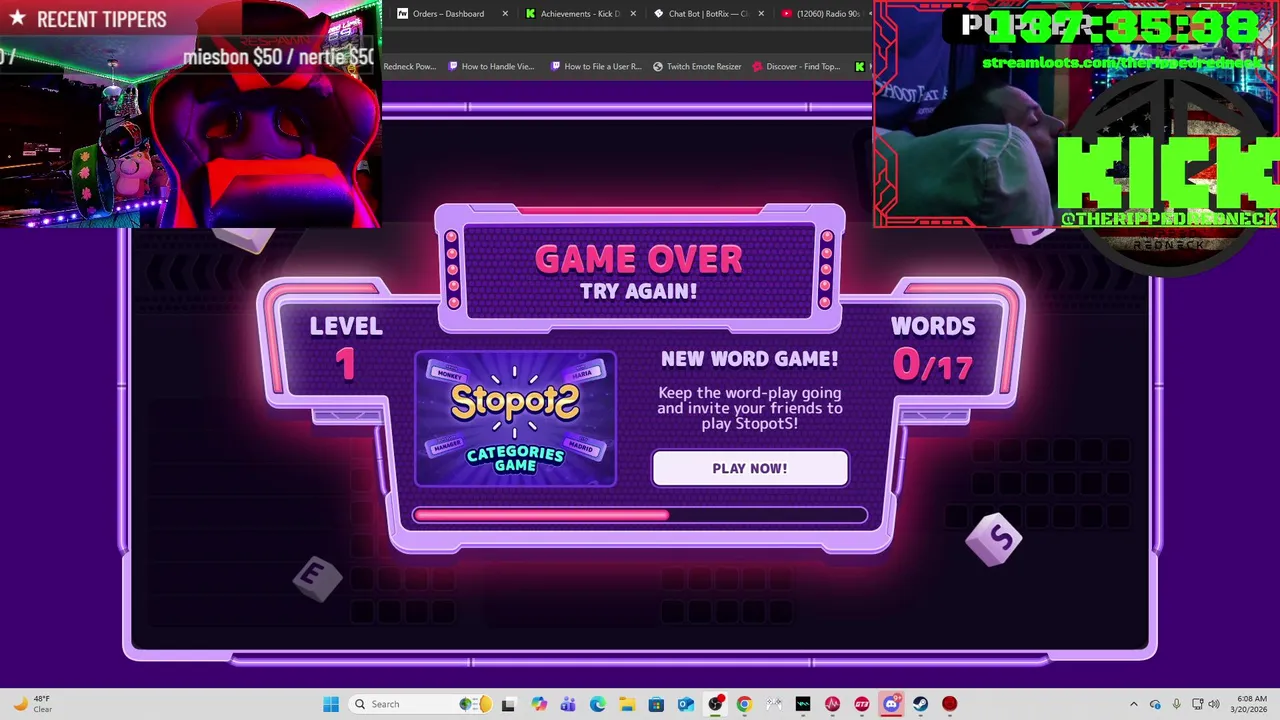The image size is (1280, 720).
Task: Open Google Chrome from the taskbar
Action: pos(744,704)
